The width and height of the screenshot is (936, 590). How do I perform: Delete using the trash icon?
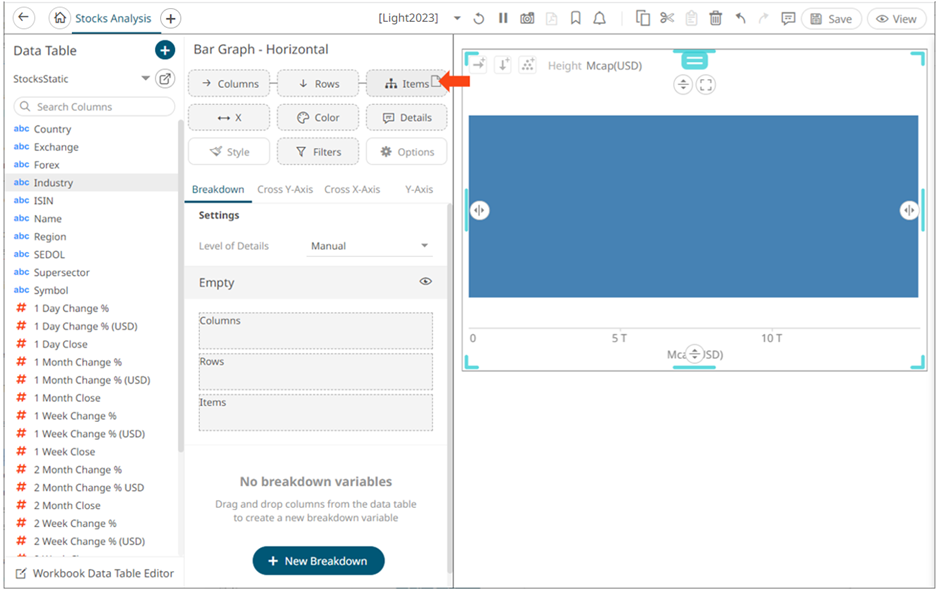[x=716, y=18]
